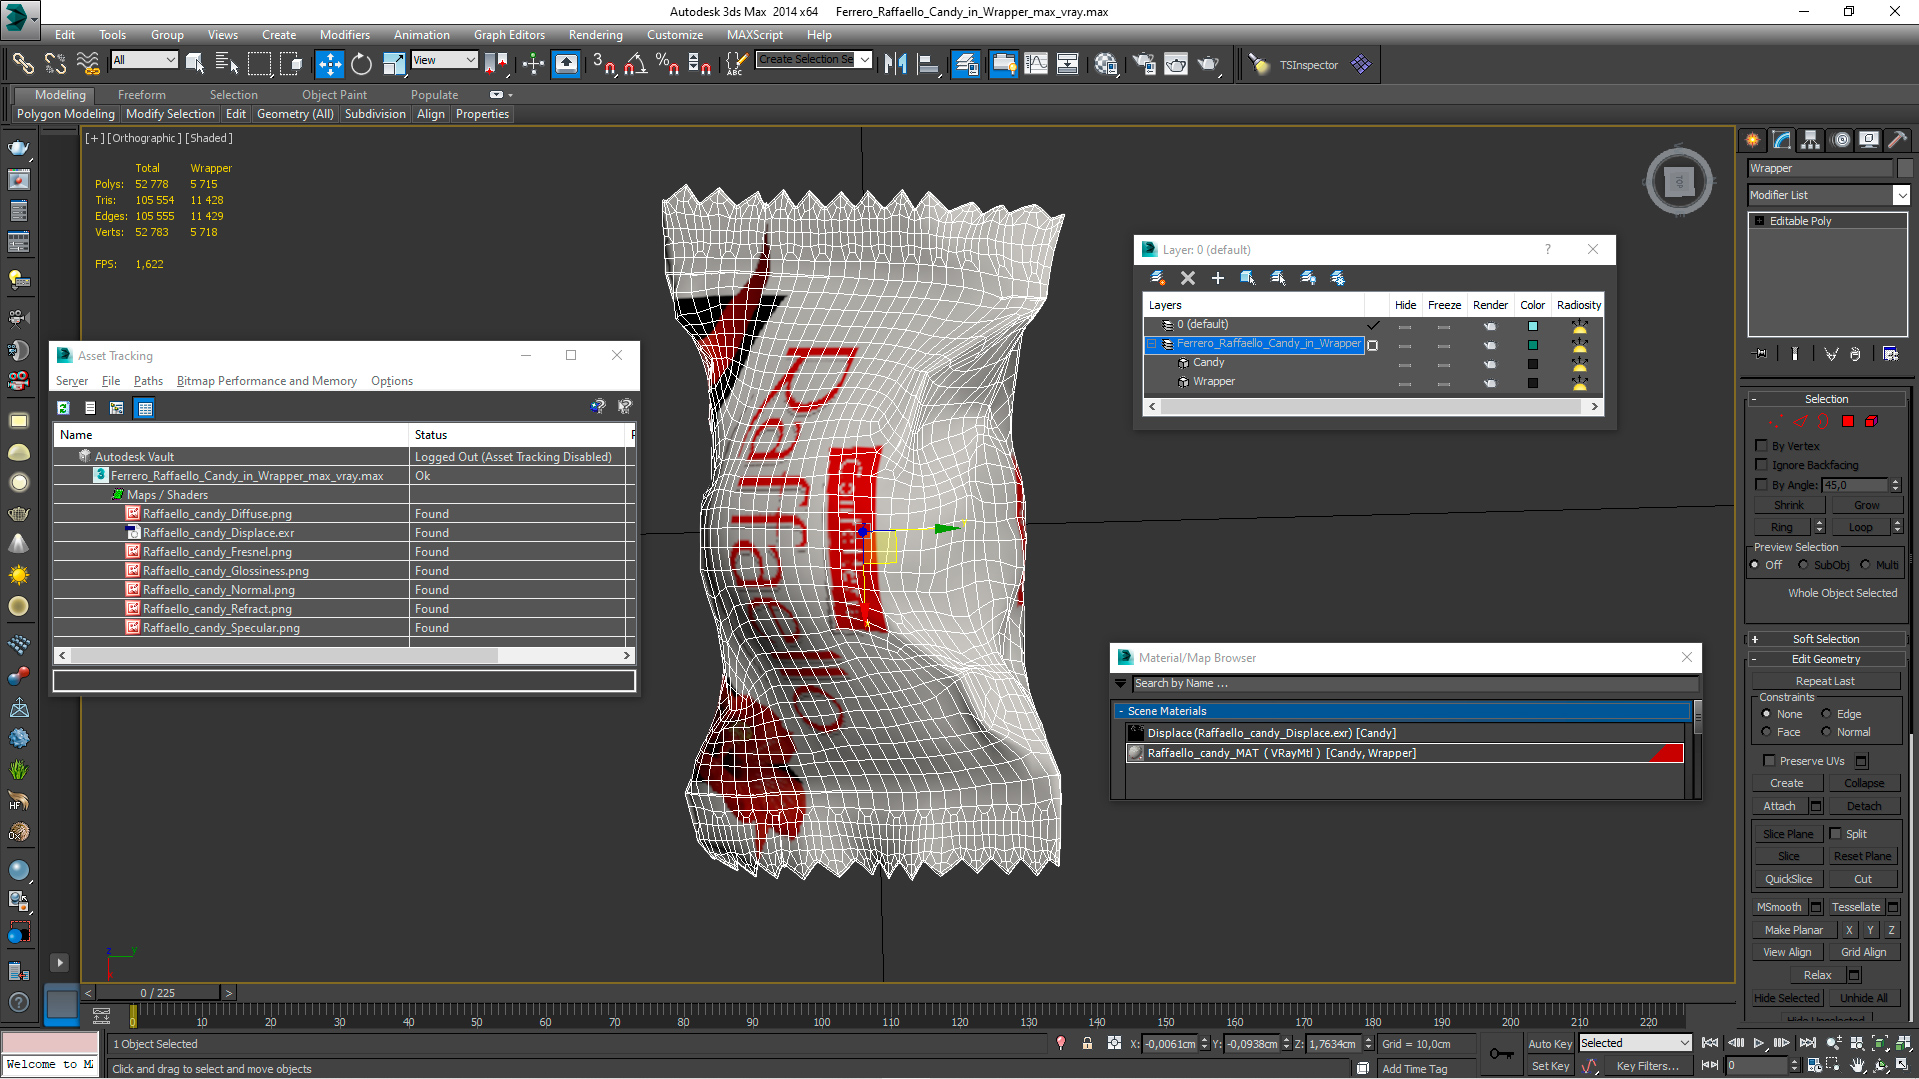Activate the Select and Rotate tool
Viewport: 1919px width, 1079px height.
click(361, 64)
